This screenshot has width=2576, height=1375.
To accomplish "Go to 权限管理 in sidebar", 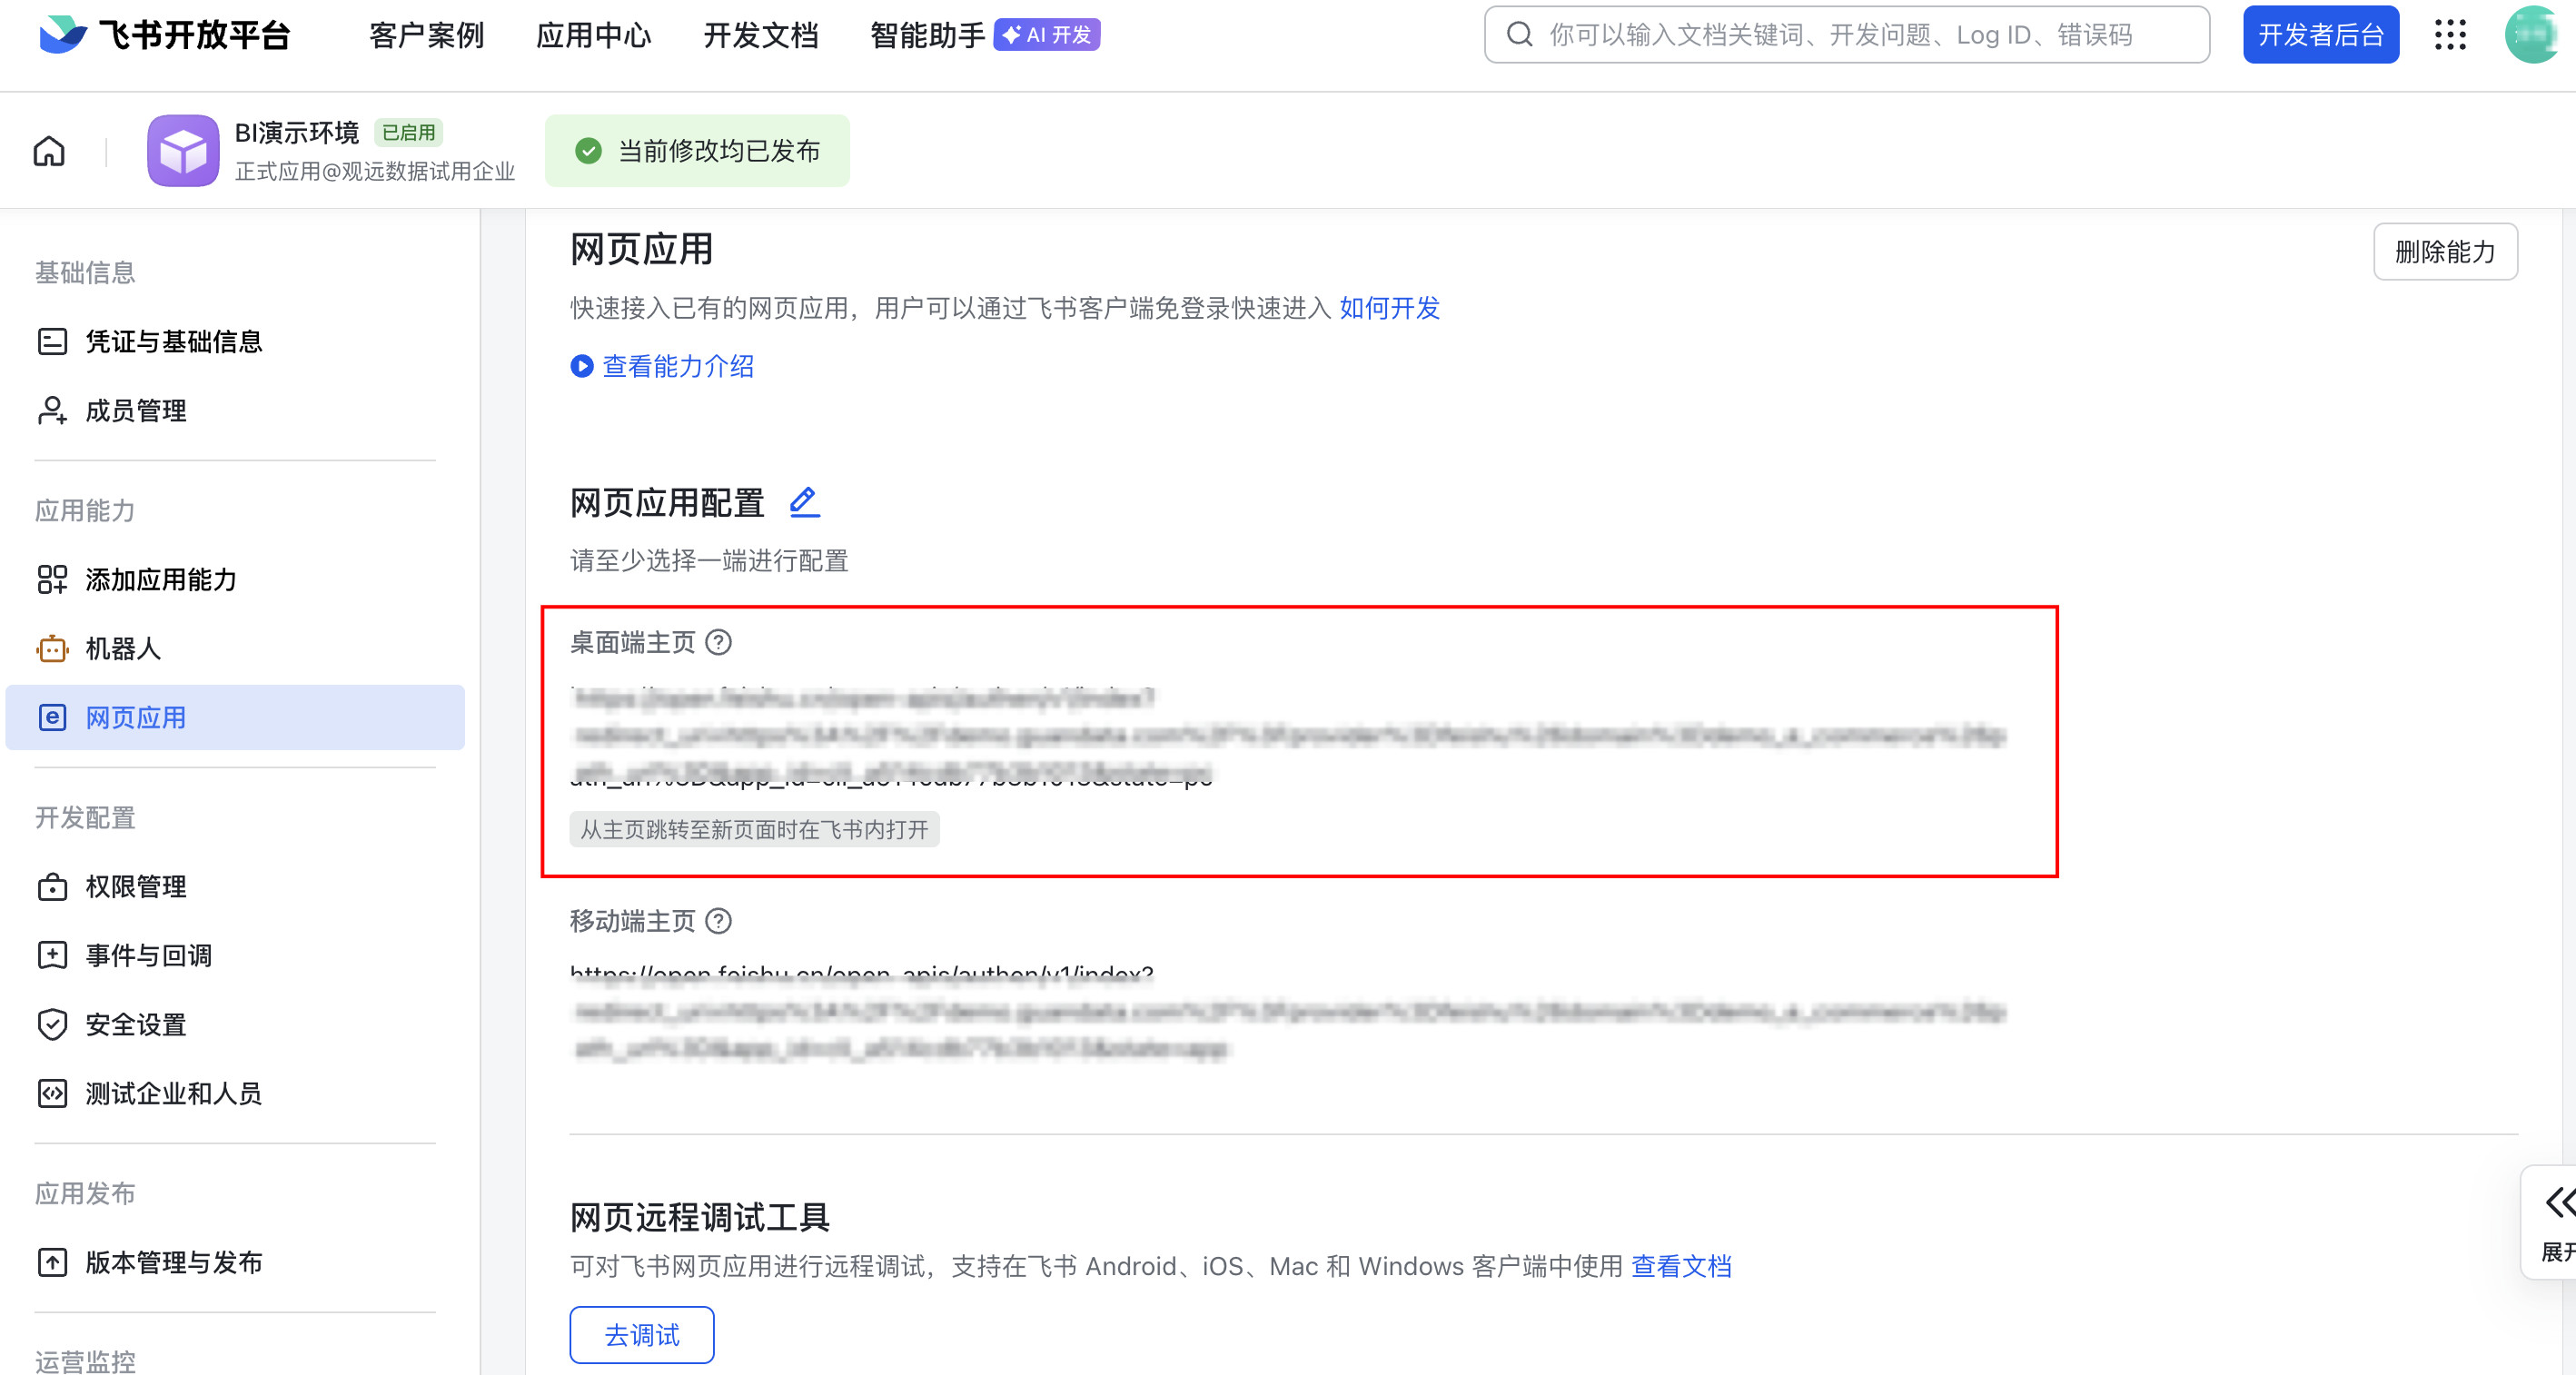I will [x=136, y=887].
